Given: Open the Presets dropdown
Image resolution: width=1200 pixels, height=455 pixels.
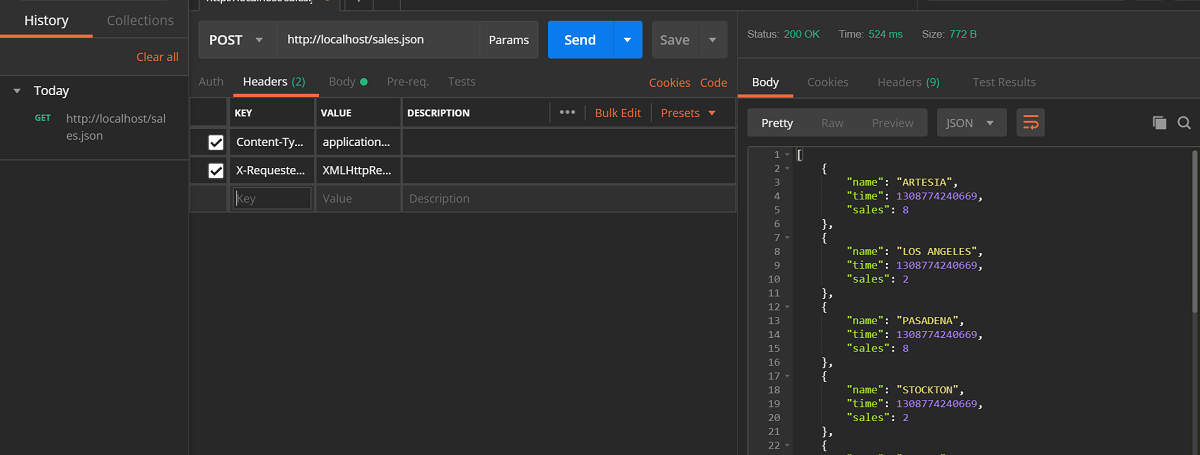Looking at the screenshot, I should (688, 113).
